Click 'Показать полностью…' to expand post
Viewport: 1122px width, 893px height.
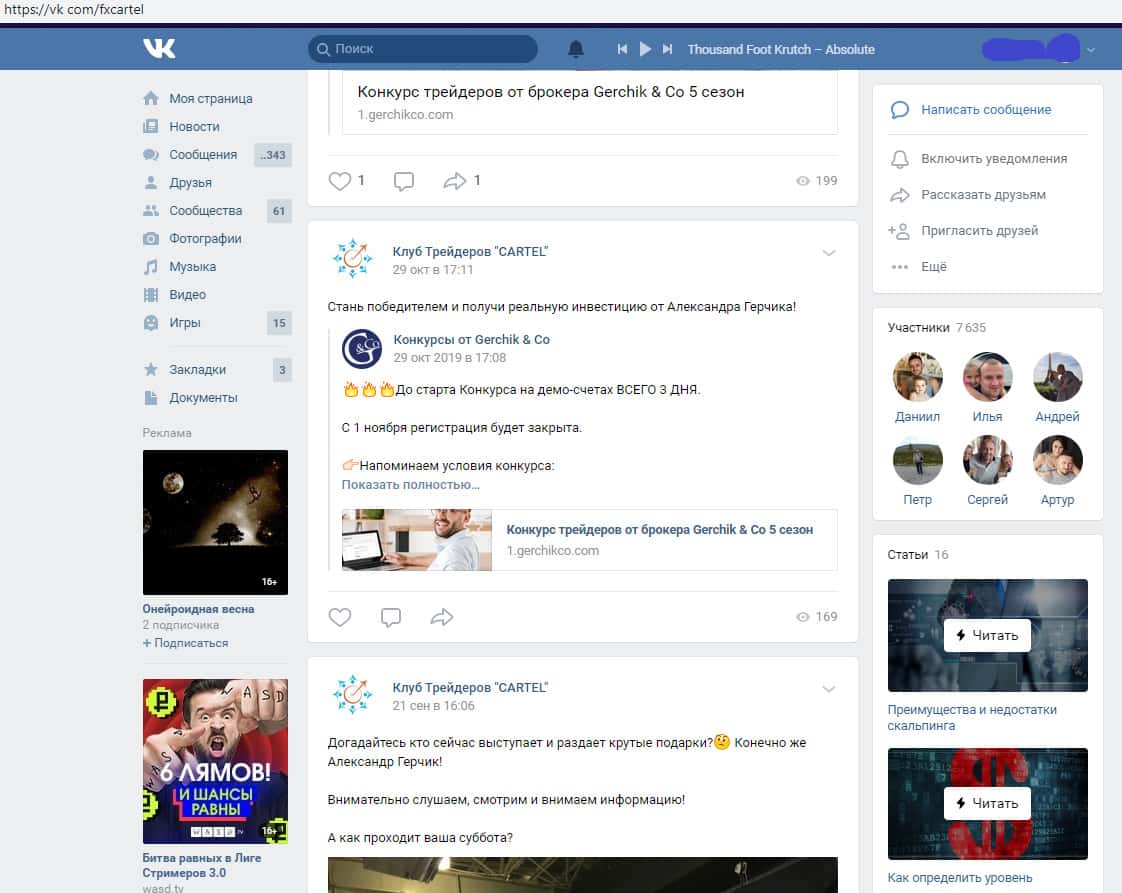(x=410, y=485)
